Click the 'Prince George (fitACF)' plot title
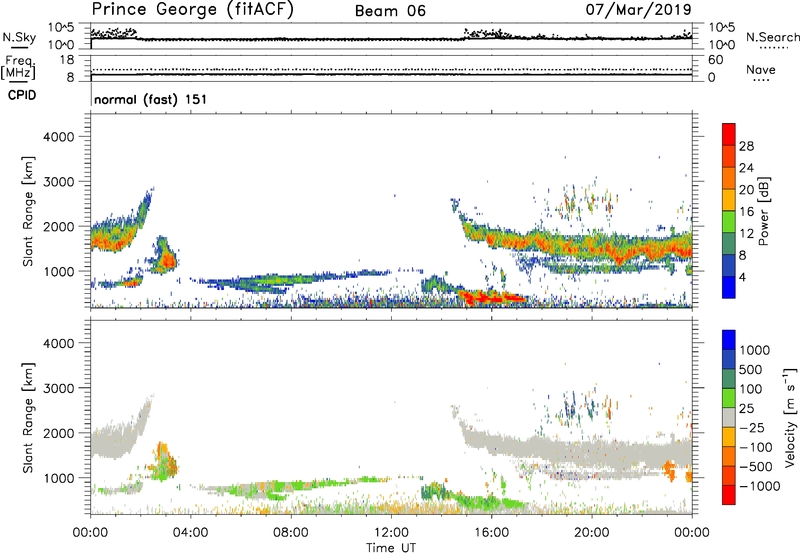This screenshot has height=554, width=800. 192,9
